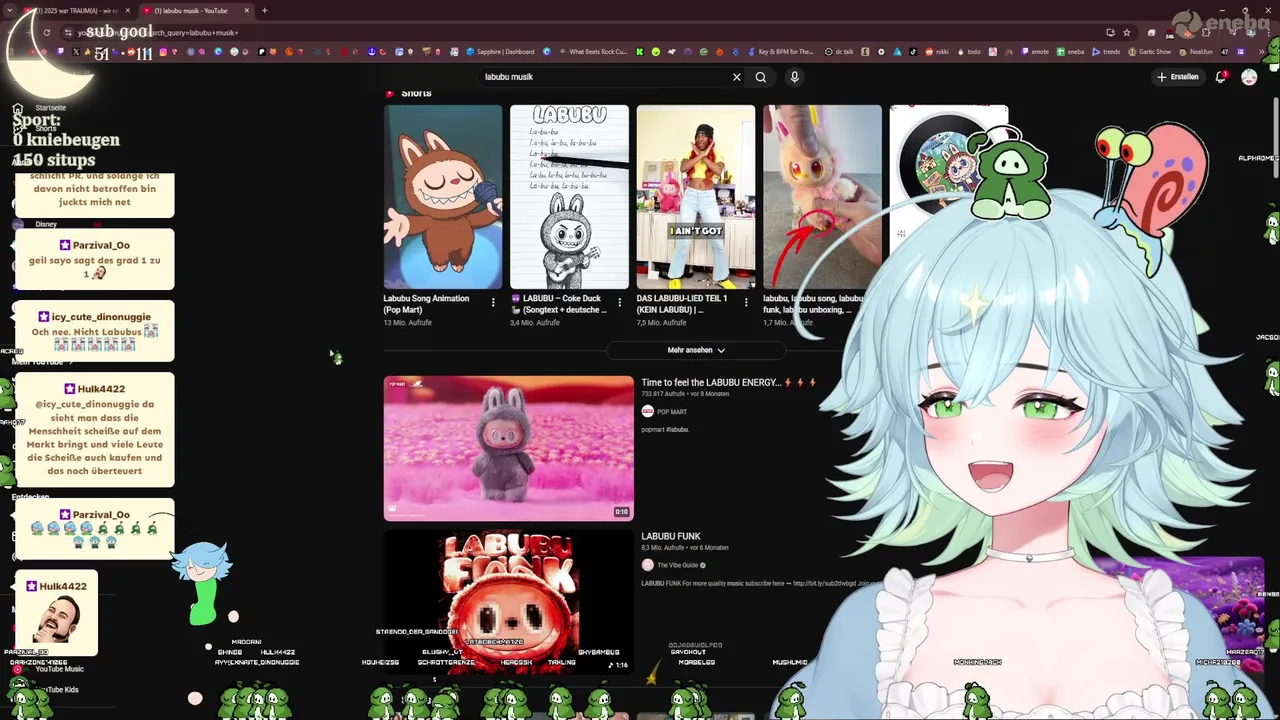Reload the page with refresh icon

pos(46,32)
